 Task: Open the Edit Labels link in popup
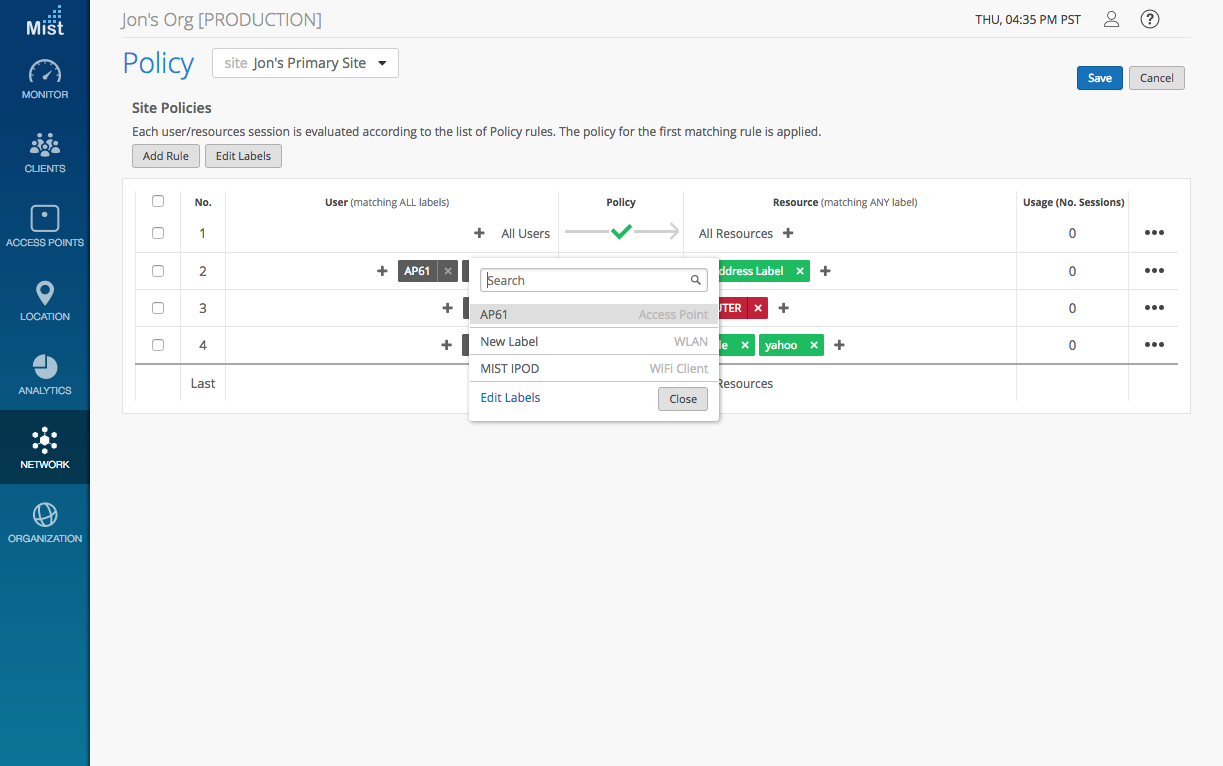(x=510, y=398)
